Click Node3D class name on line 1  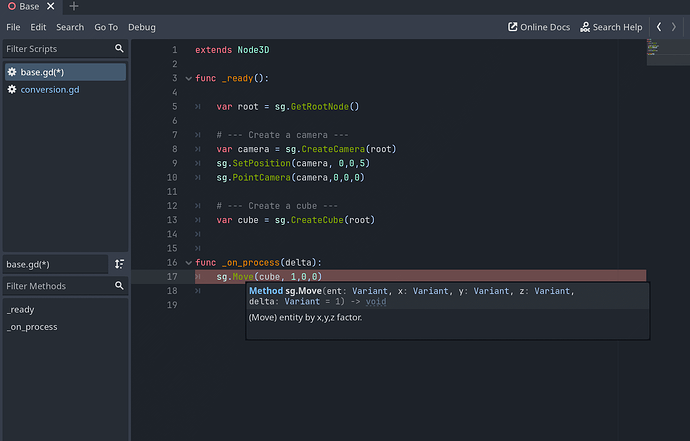click(x=253, y=50)
